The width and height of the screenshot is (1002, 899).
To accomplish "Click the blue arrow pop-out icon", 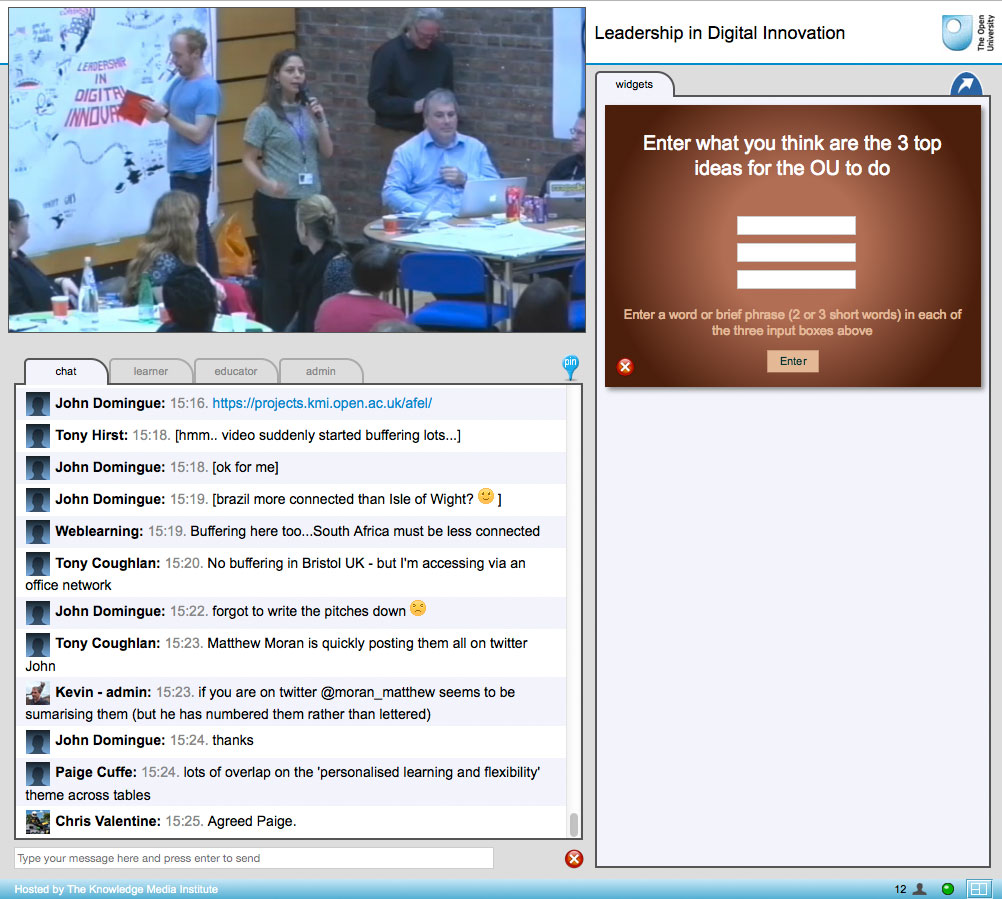I will tap(965, 86).
